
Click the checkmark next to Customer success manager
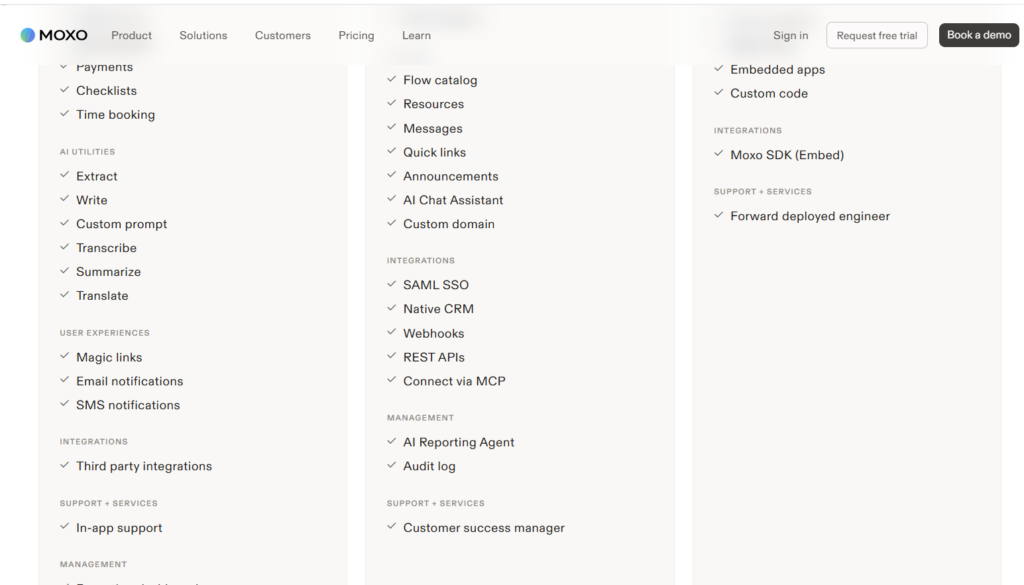coord(392,527)
